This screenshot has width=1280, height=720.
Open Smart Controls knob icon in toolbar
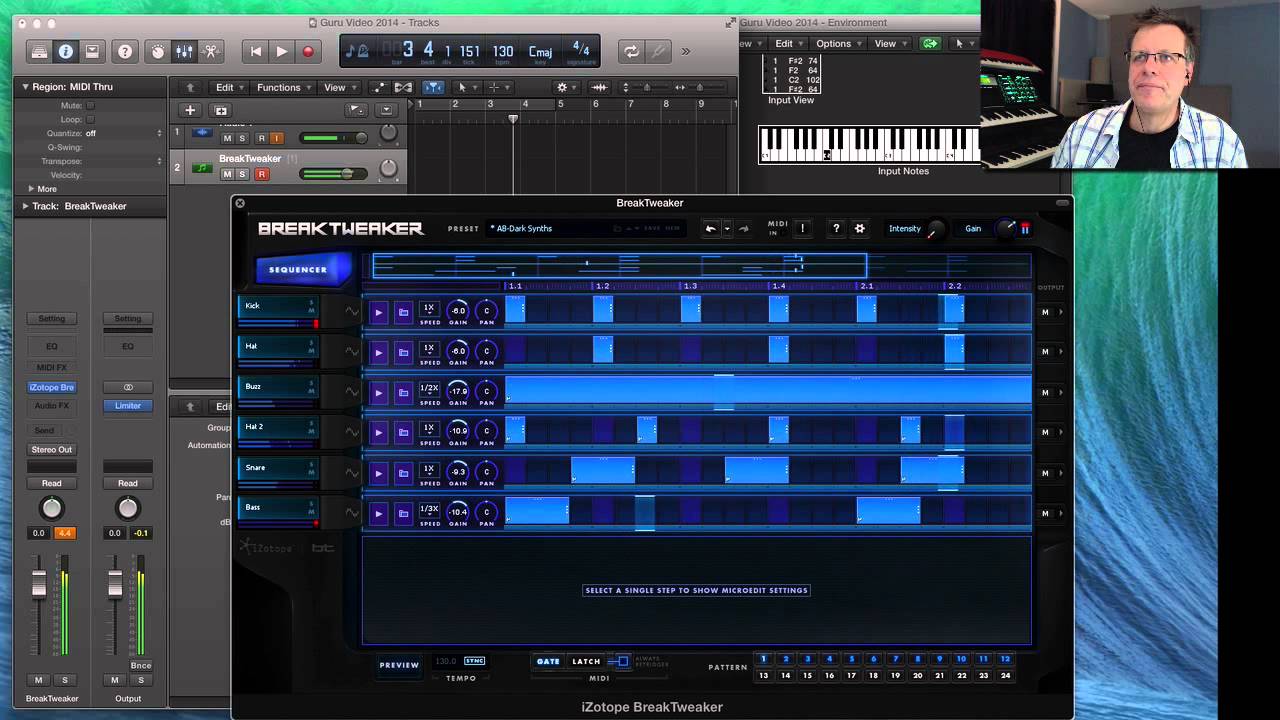tap(158, 51)
